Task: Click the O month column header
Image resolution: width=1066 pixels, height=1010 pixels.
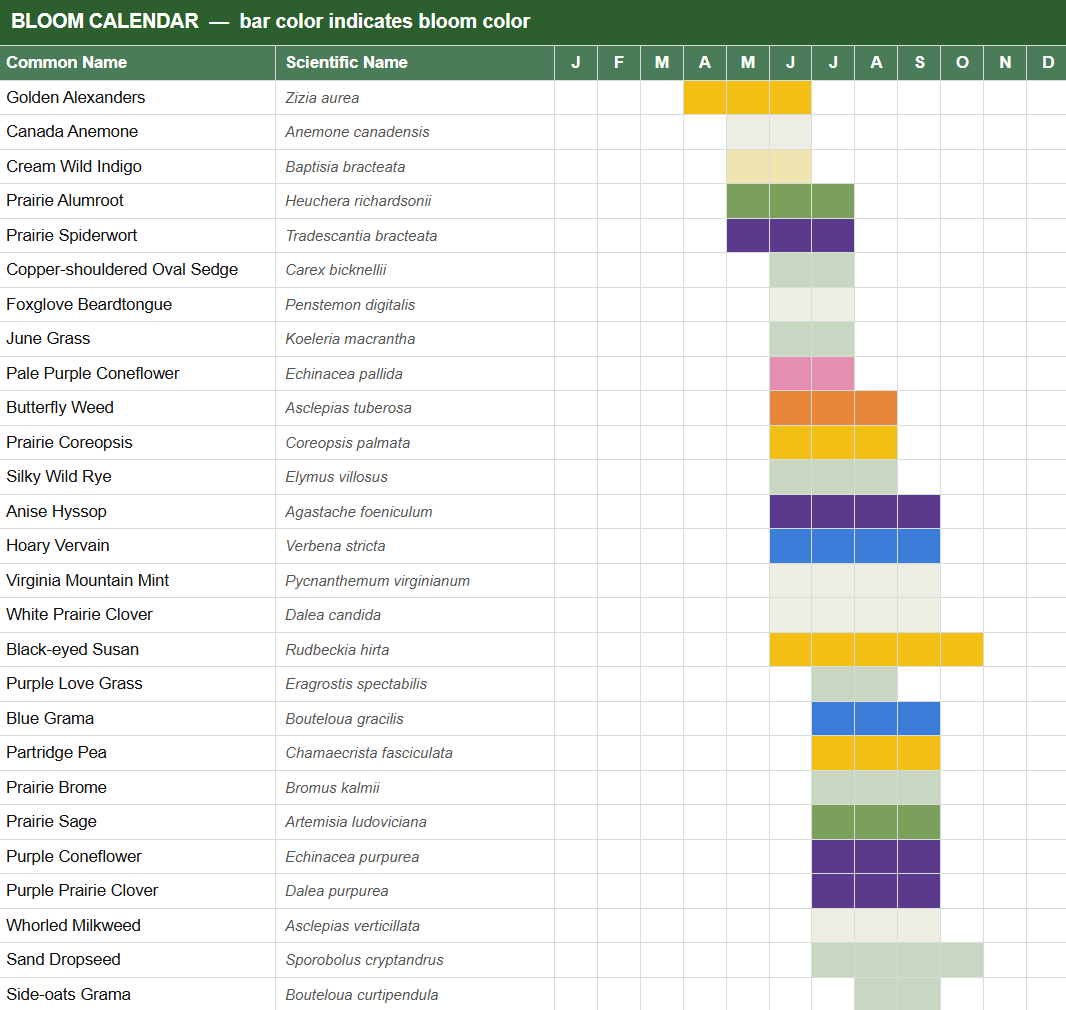Action: pos(962,63)
